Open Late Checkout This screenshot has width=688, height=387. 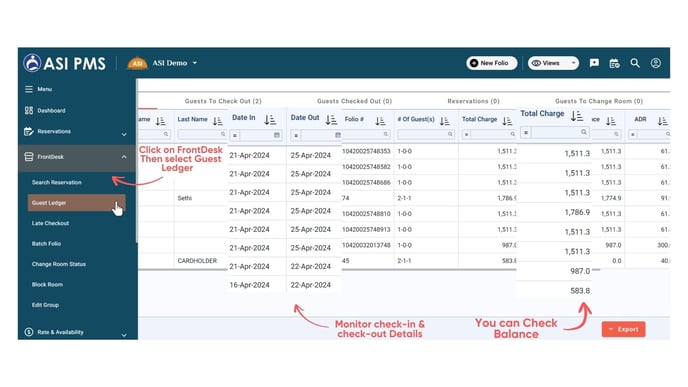[50, 223]
